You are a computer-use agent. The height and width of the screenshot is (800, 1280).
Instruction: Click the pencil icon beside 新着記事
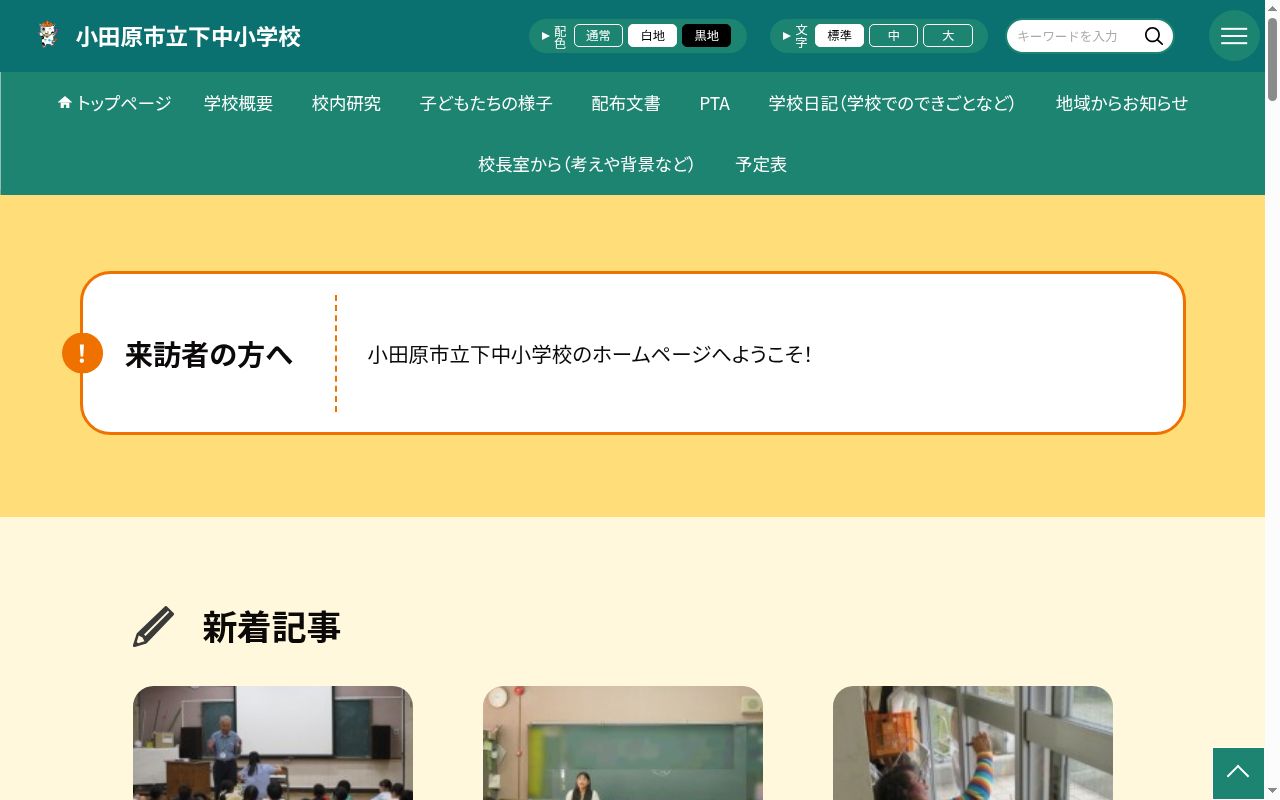coord(154,627)
